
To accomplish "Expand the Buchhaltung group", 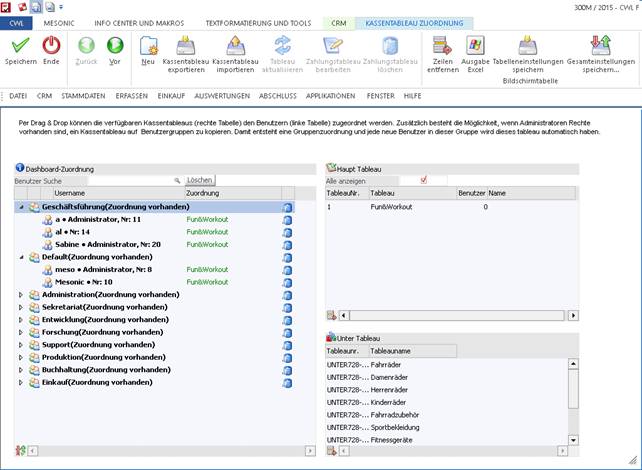I will point(21,370).
